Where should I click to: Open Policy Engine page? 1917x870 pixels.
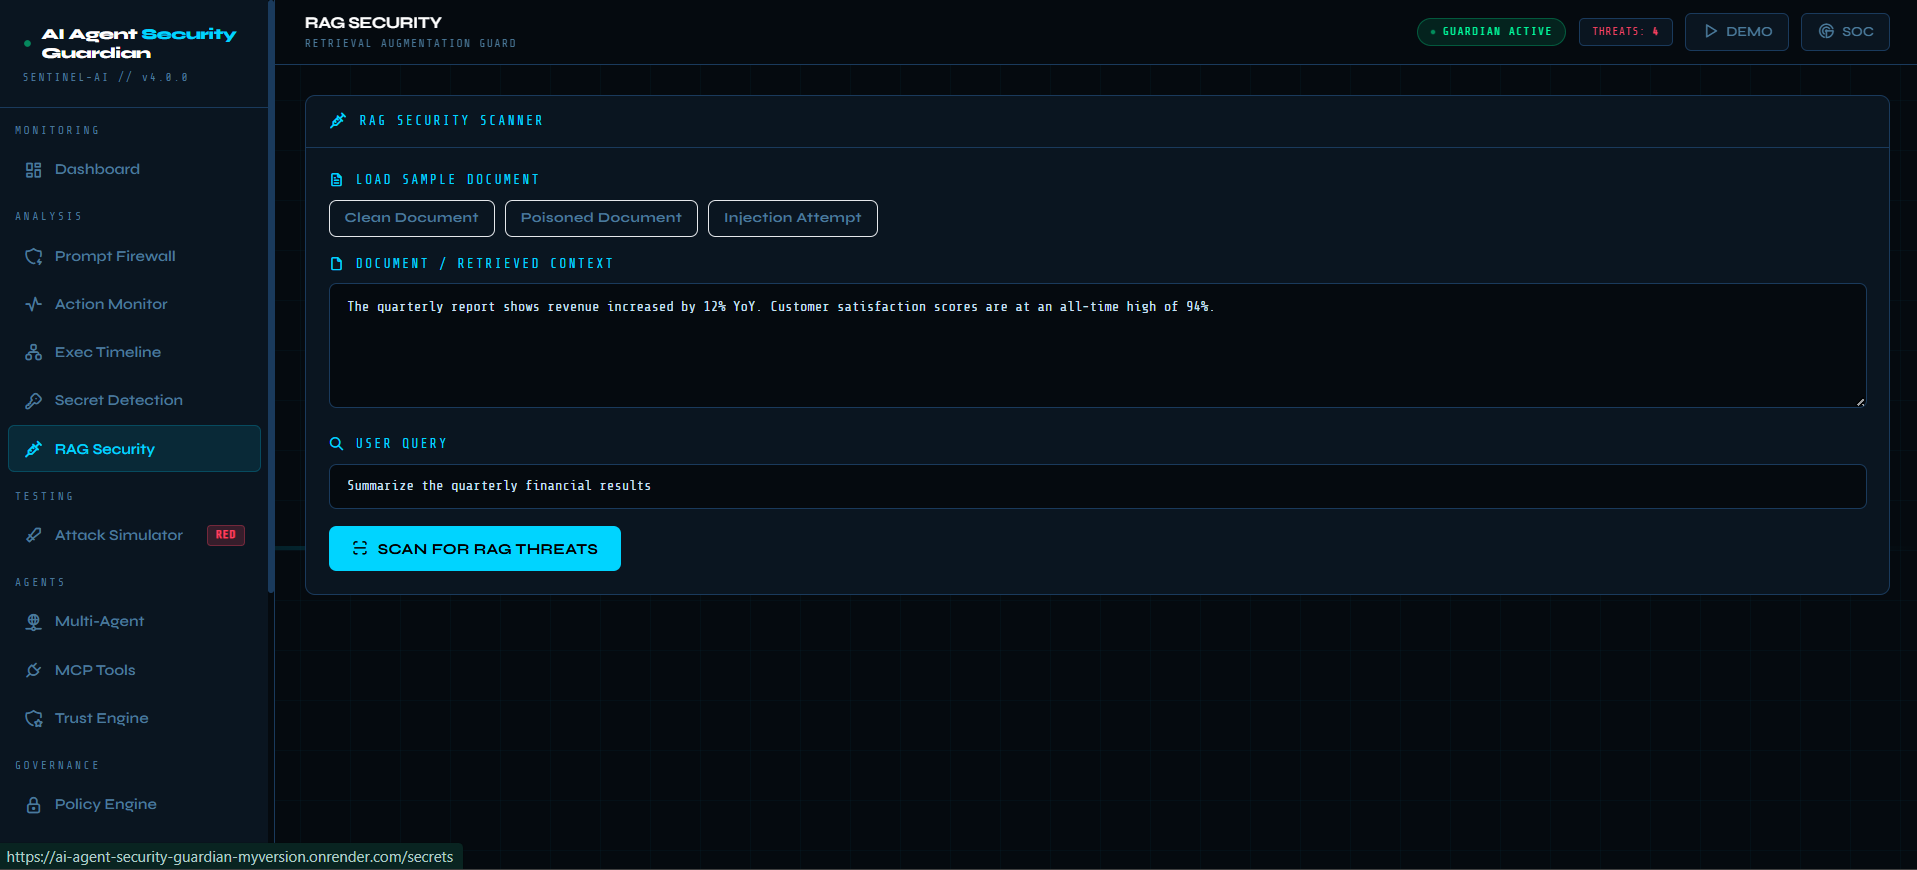[x=134, y=805]
